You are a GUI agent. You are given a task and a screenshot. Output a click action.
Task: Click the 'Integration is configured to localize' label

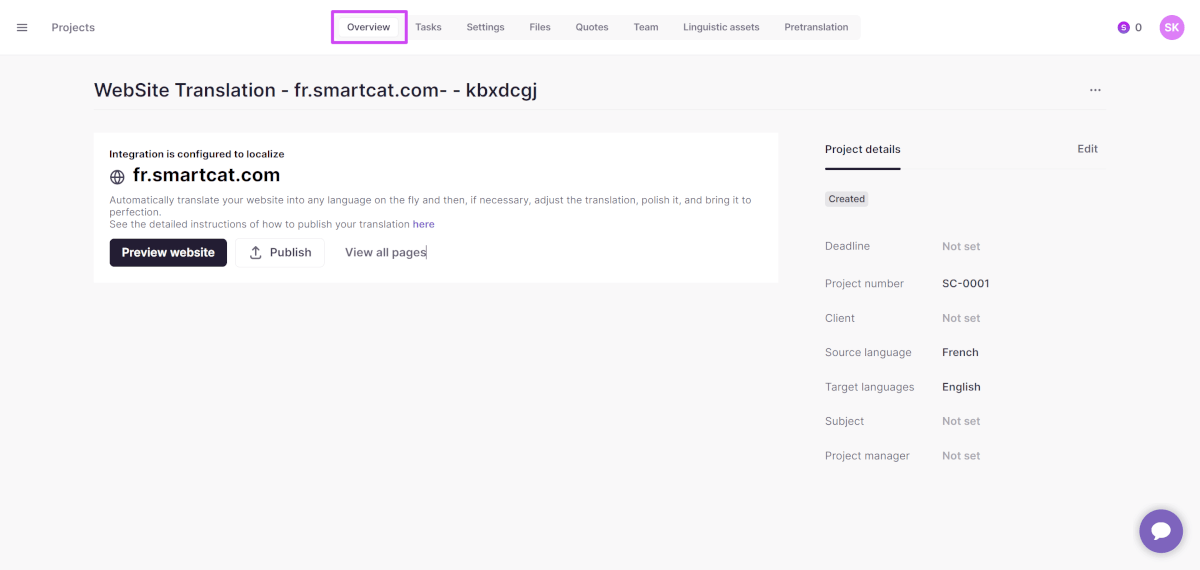pyautogui.click(x=197, y=154)
